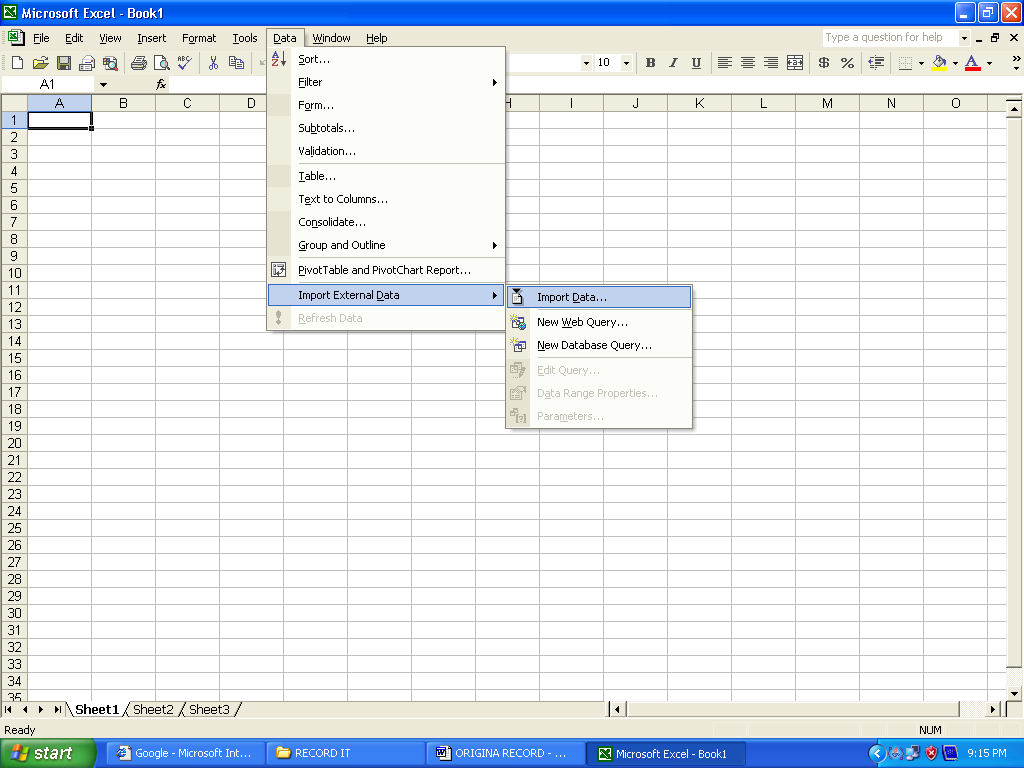Expand the Borders dropdown arrow
This screenshot has width=1024, height=768.
(x=921, y=63)
